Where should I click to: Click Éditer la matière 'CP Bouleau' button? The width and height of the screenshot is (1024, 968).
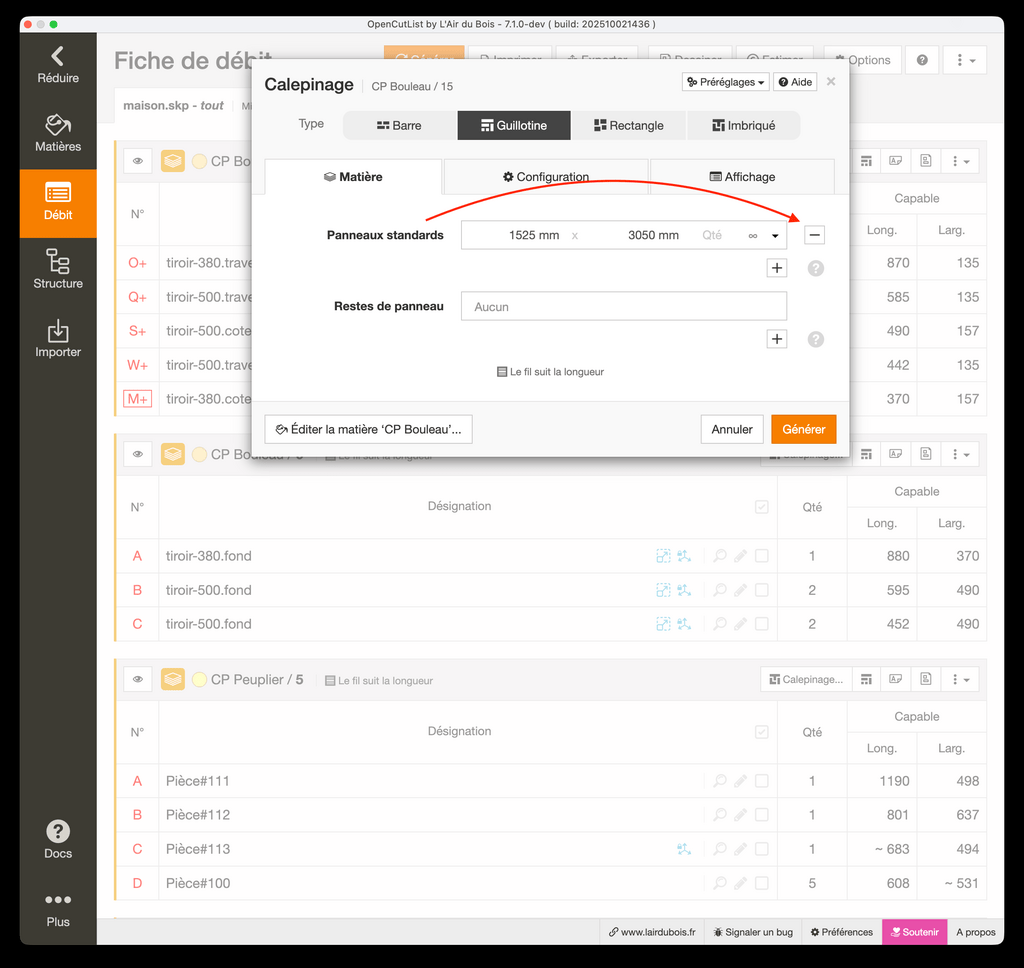(x=368, y=429)
